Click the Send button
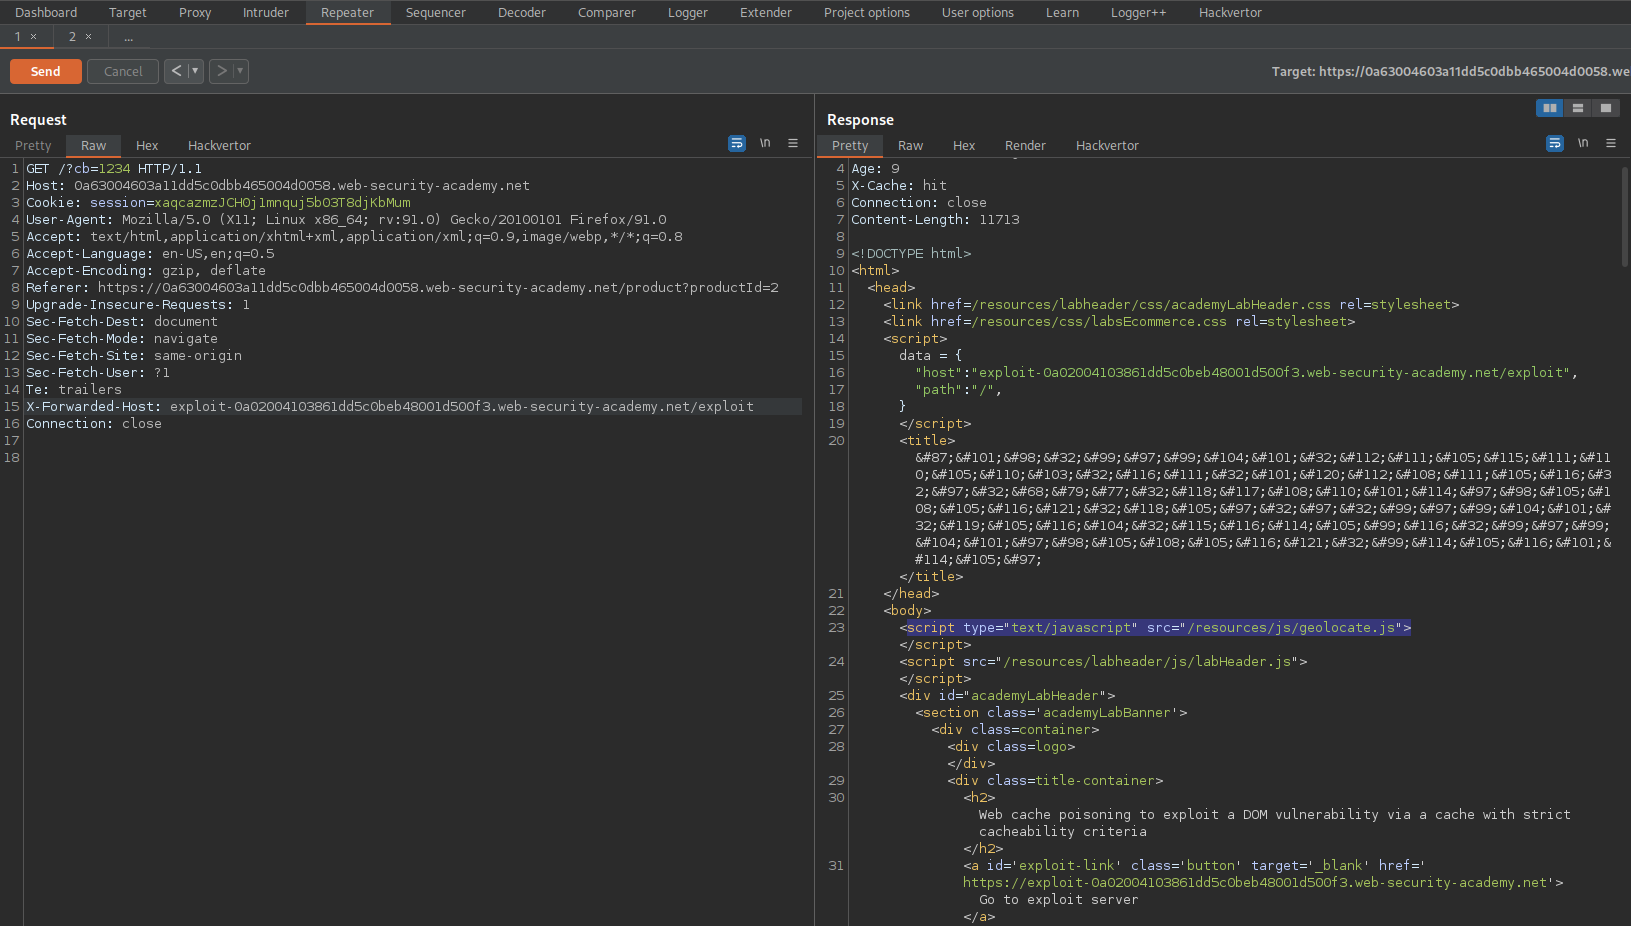Screen dimensions: 1631x926 [x=46, y=71]
